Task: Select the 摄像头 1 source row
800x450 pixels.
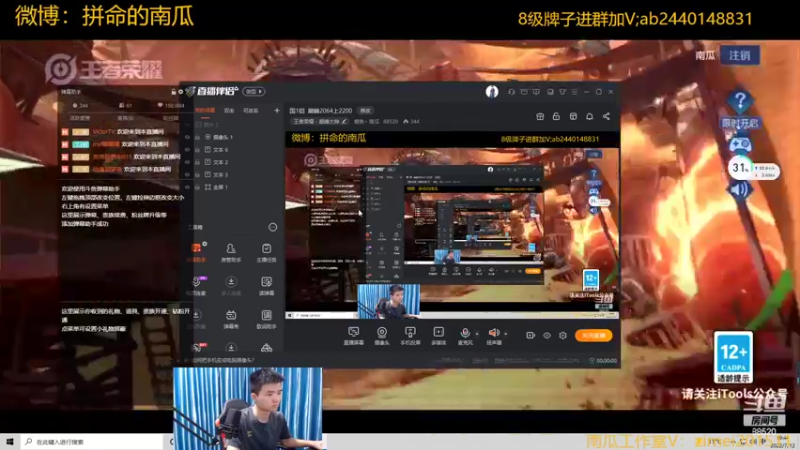Action: [233, 137]
